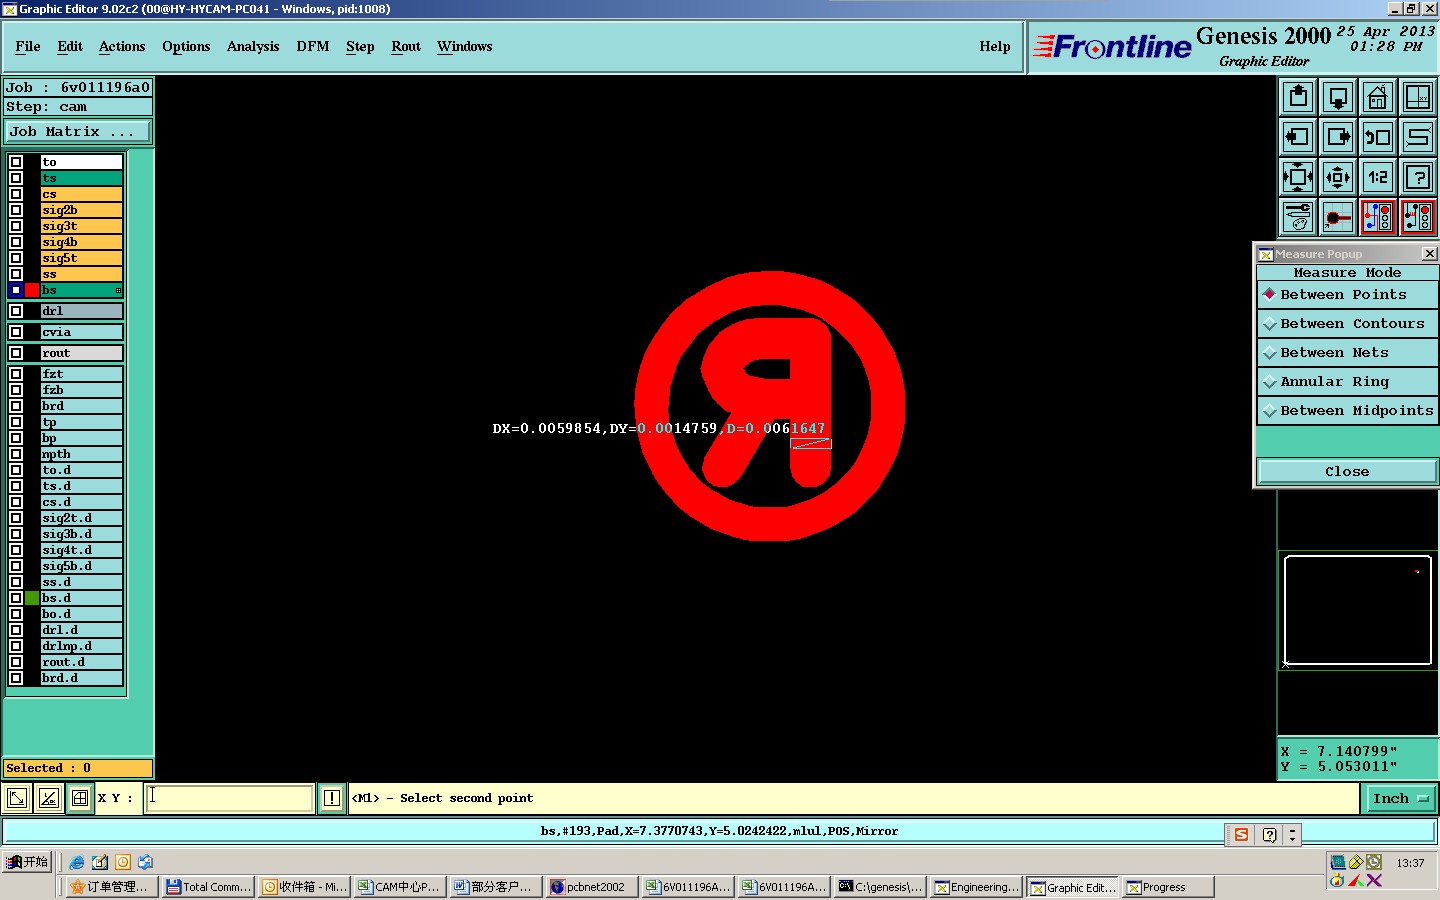Toggle the 'ts' layer checkbox

(x=16, y=178)
